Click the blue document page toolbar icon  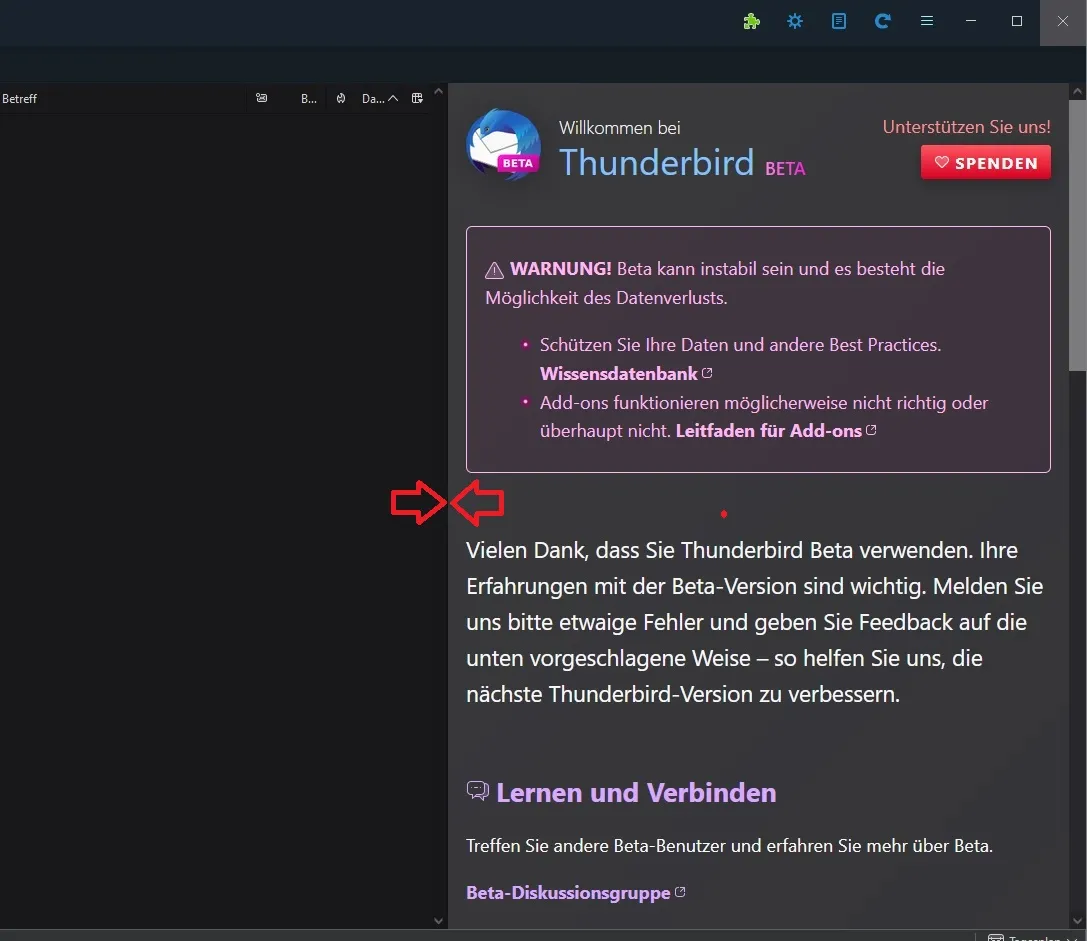click(839, 21)
